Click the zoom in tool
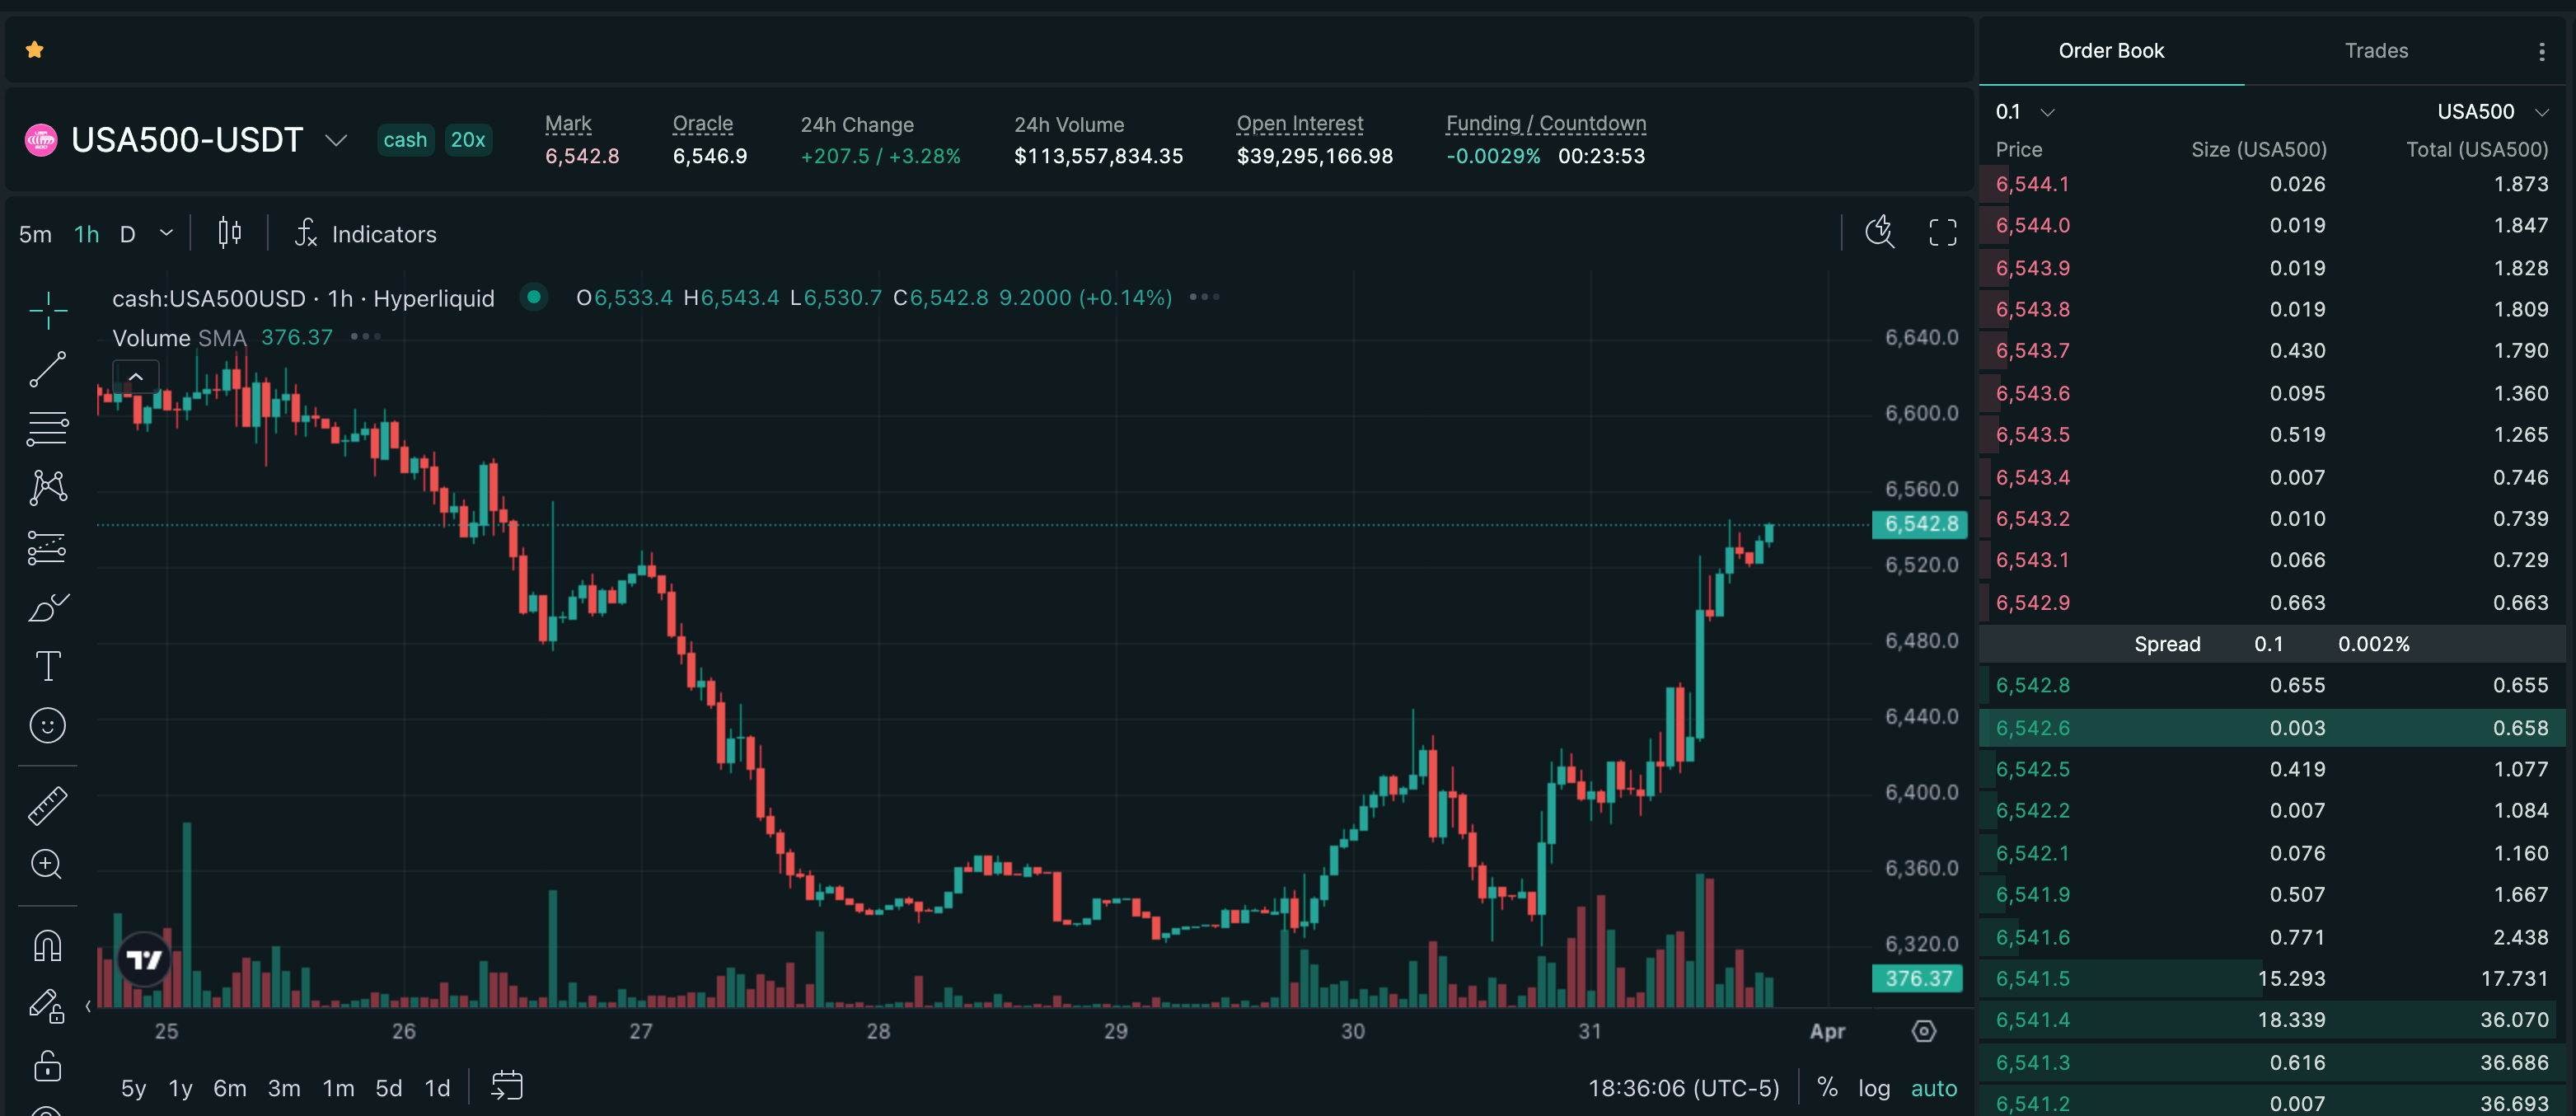The width and height of the screenshot is (2576, 1116). [x=47, y=864]
